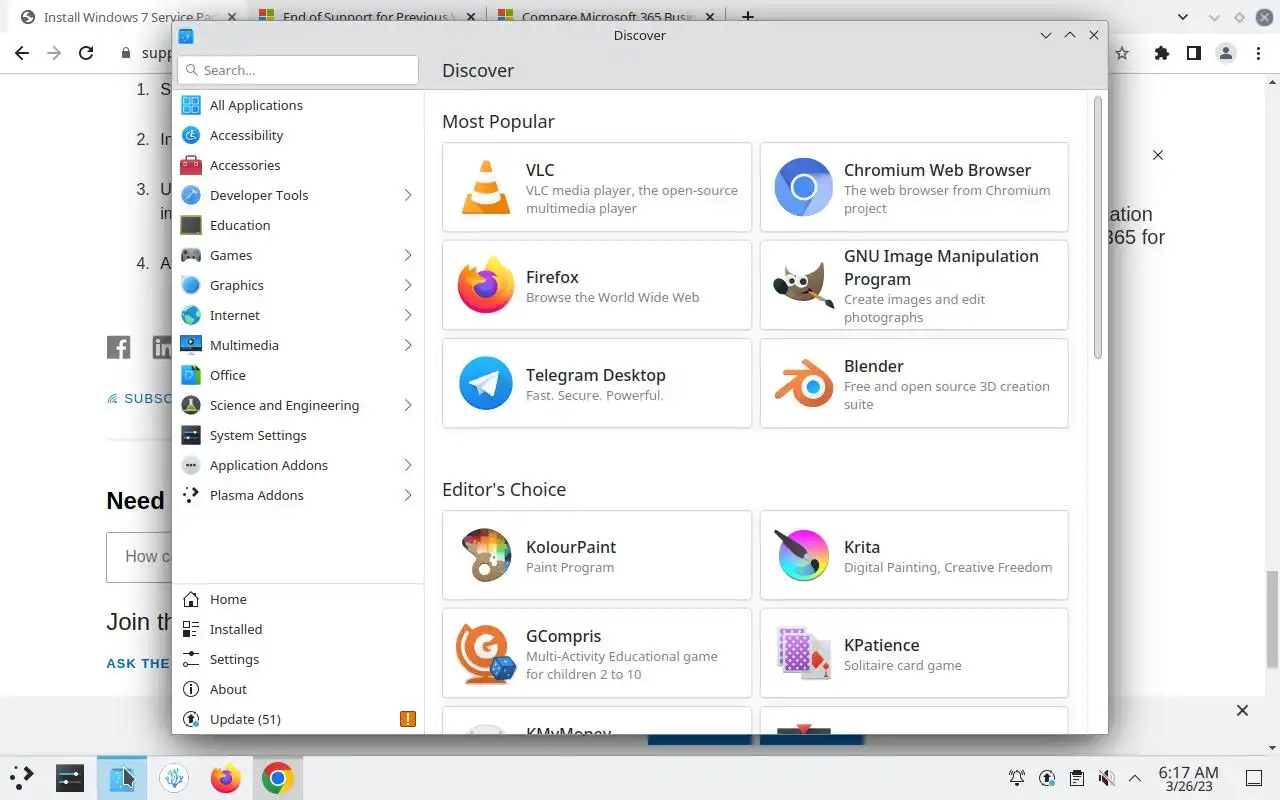The height and width of the screenshot is (800, 1280).
Task: Select Education category
Action: pyautogui.click(x=298, y=225)
